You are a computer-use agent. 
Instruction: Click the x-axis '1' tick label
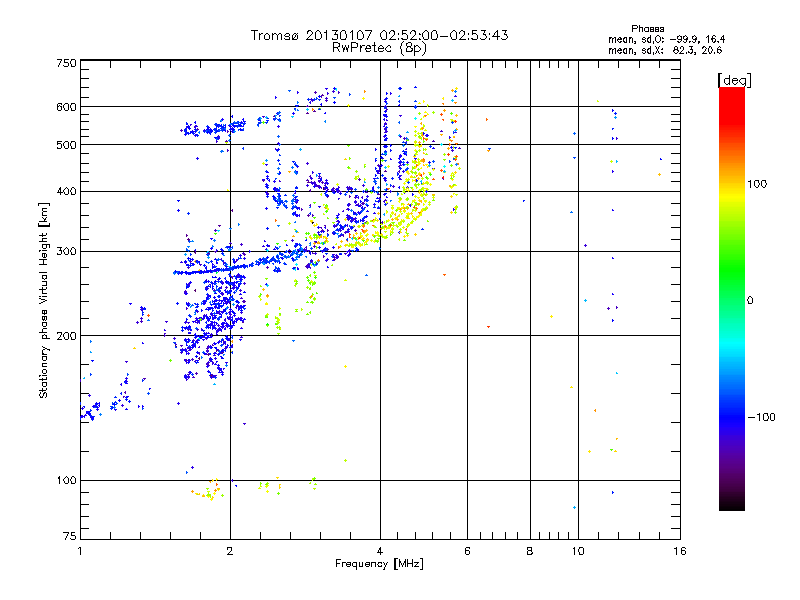click(81, 551)
